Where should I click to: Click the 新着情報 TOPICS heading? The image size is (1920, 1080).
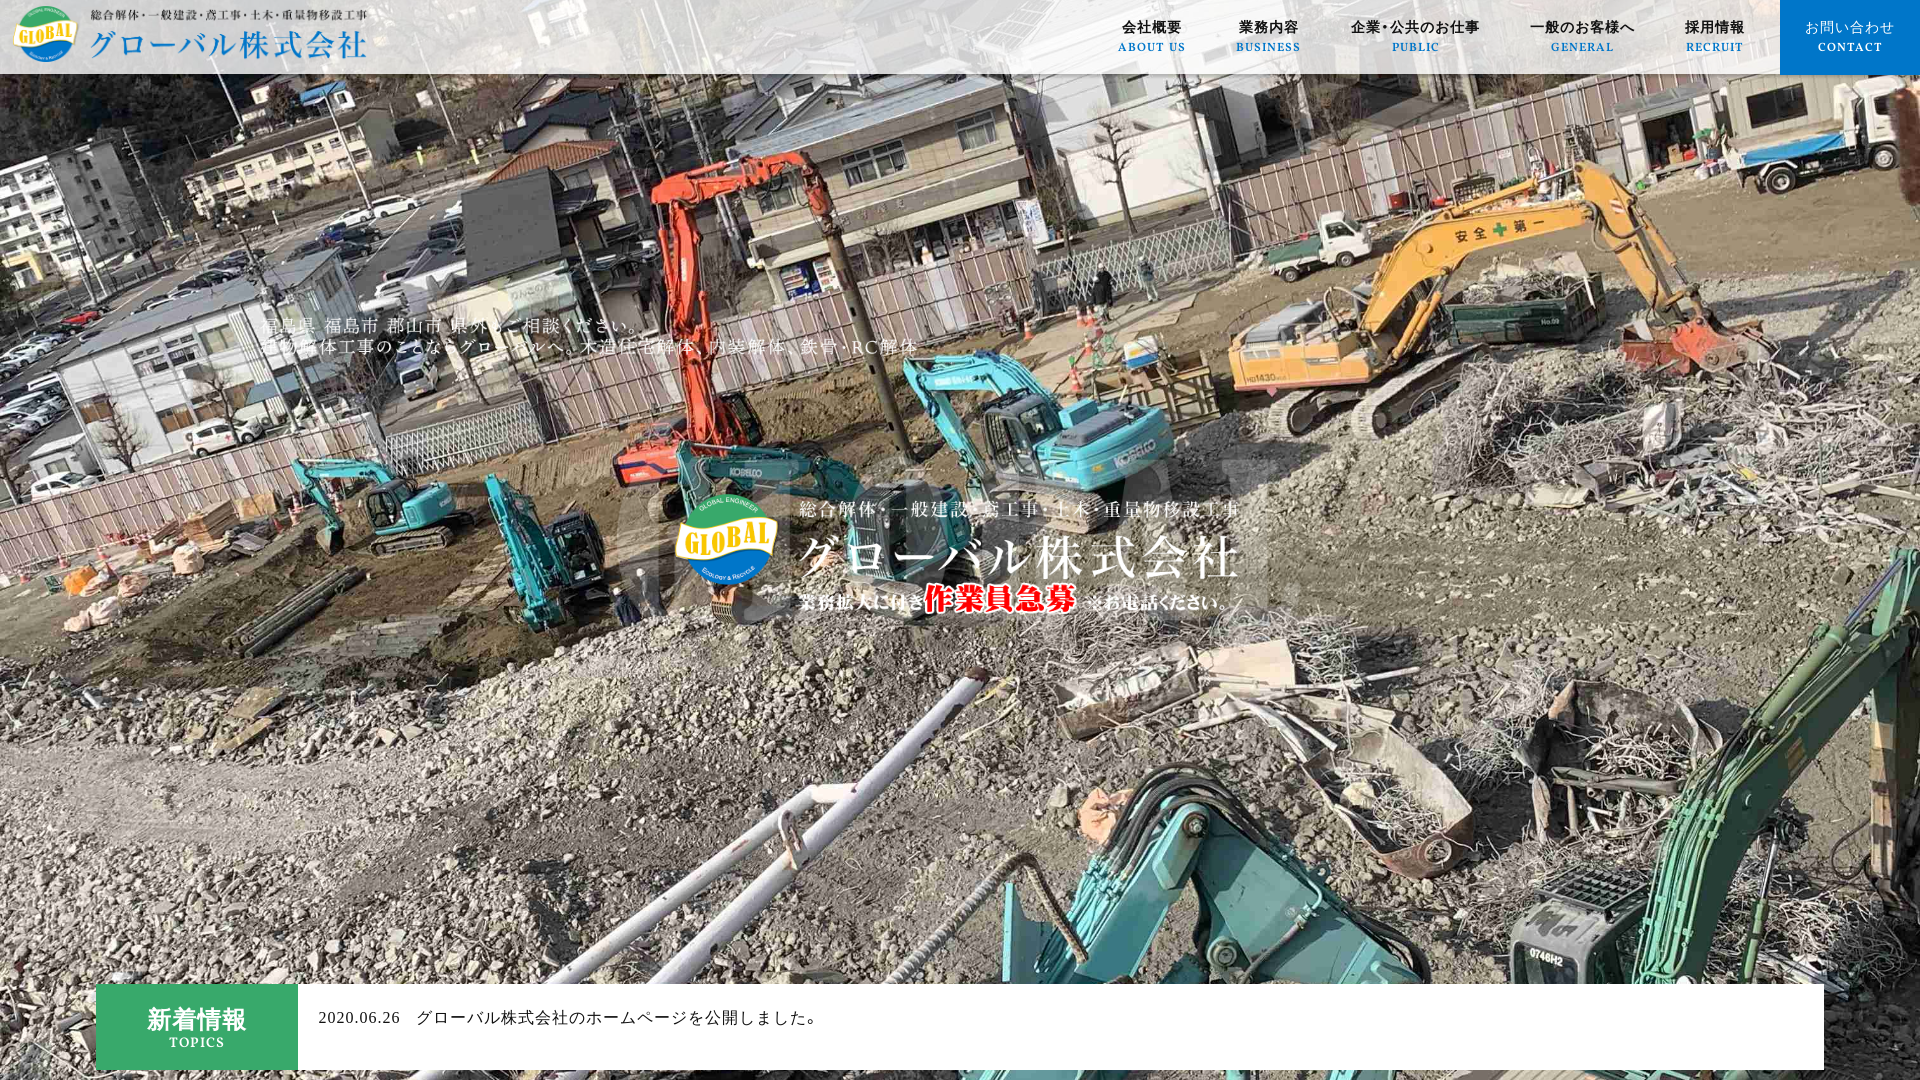(x=196, y=1021)
